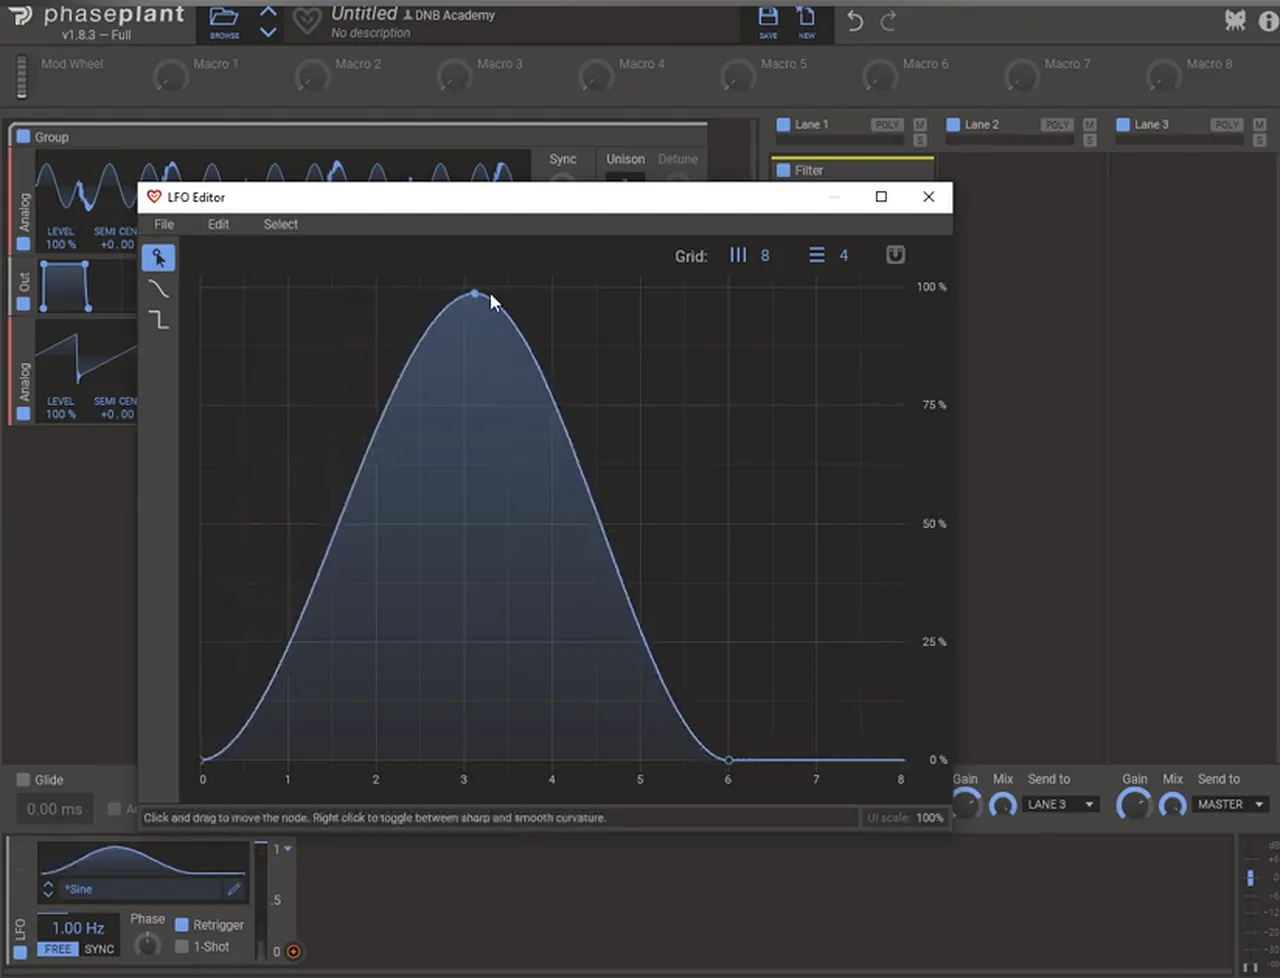
Task: Select the next preset with down chevron
Action: (268, 33)
